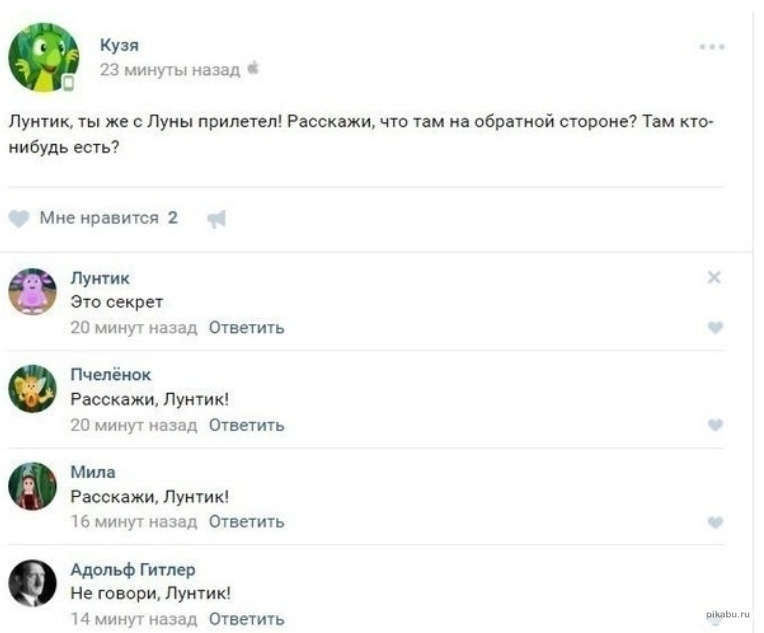Open the last commenter's avatar
Viewport: 764px width, 633px height.
(x=33, y=583)
